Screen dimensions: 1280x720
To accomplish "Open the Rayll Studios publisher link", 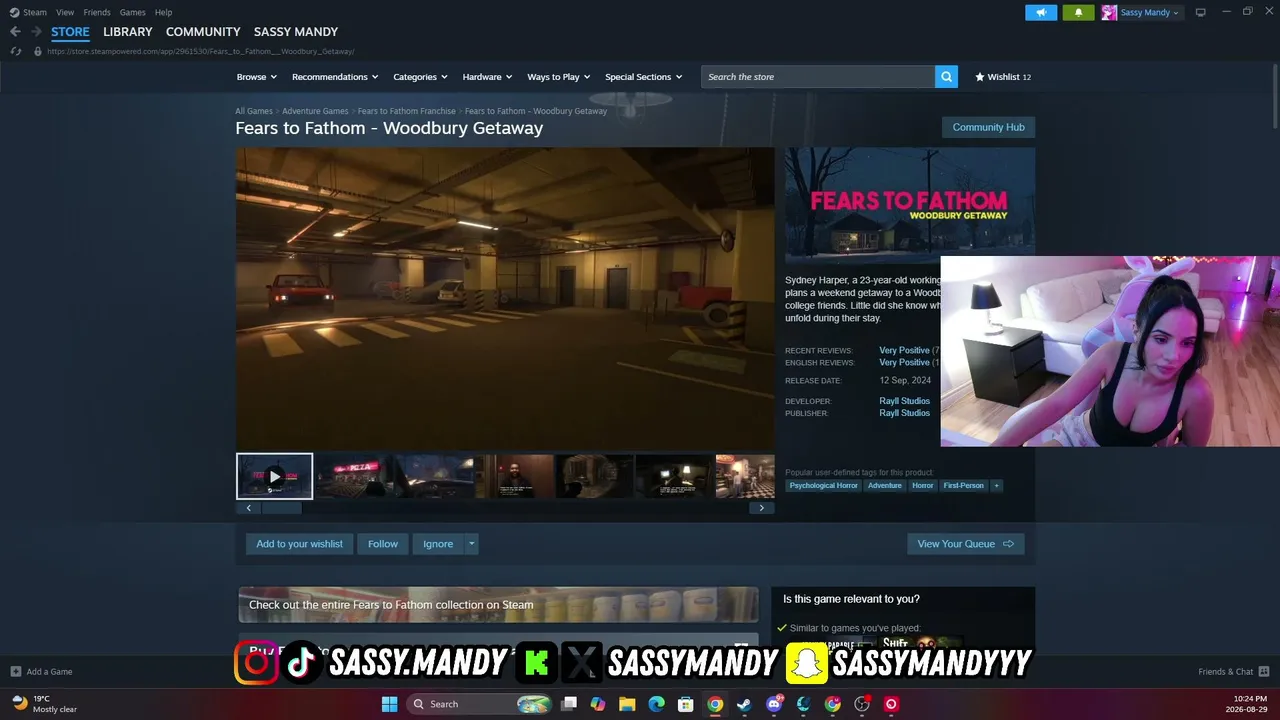I will click(x=904, y=413).
